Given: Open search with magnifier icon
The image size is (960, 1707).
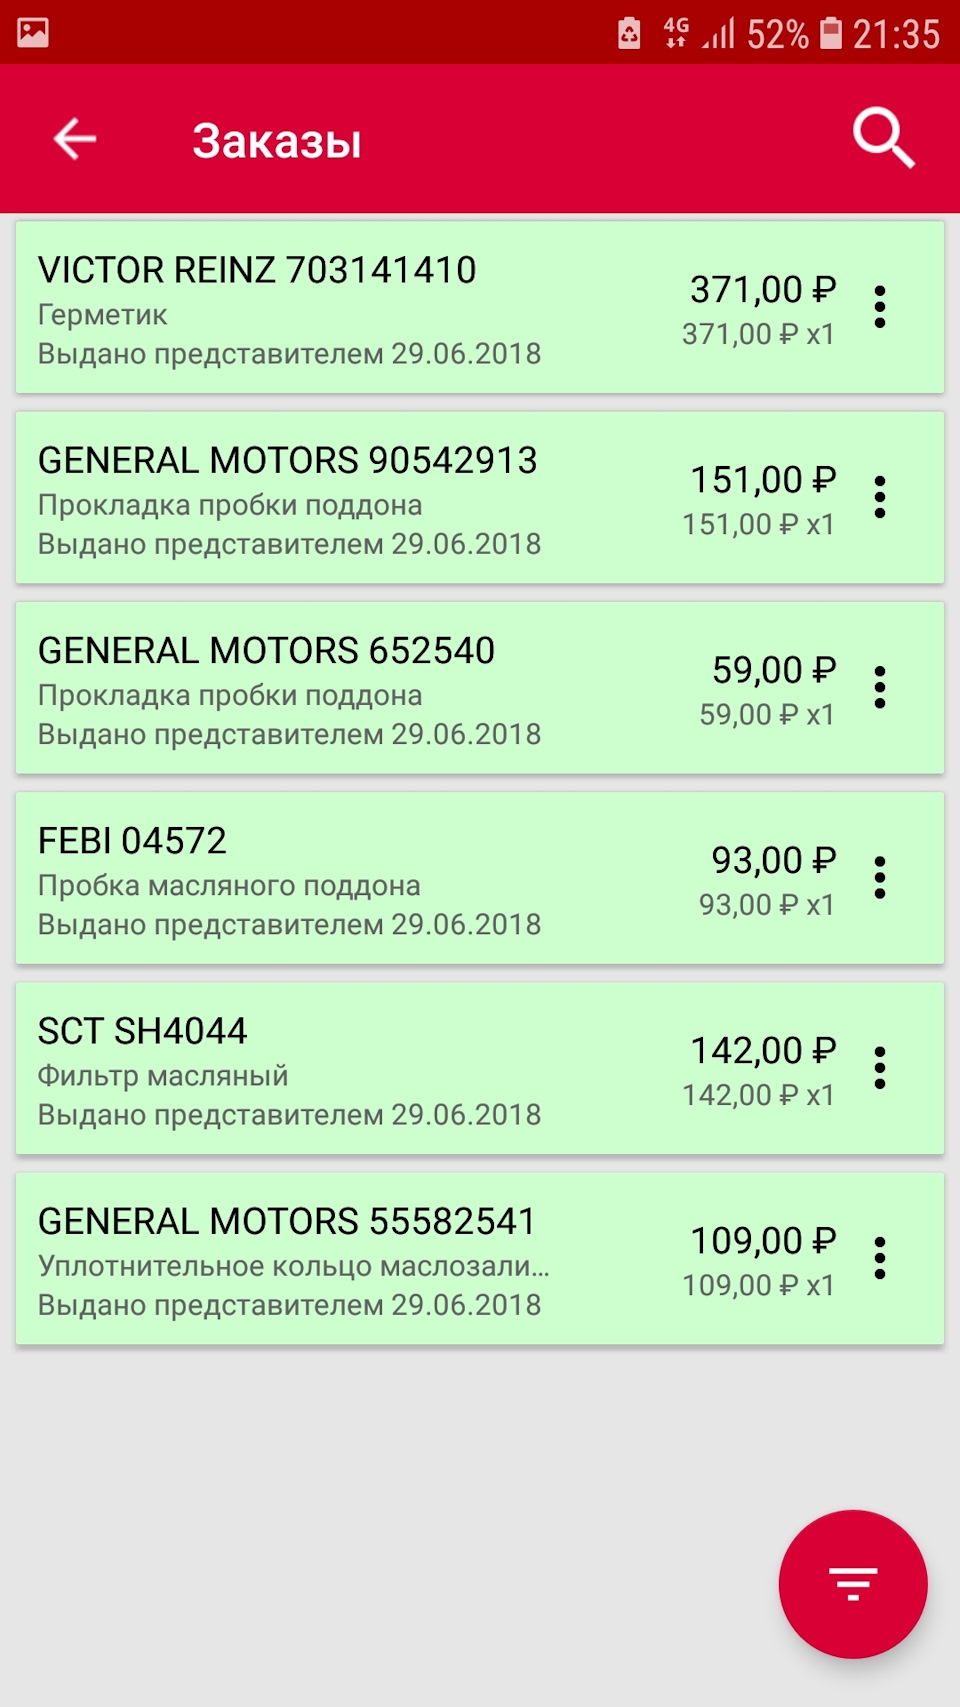Looking at the screenshot, I should click(x=883, y=139).
